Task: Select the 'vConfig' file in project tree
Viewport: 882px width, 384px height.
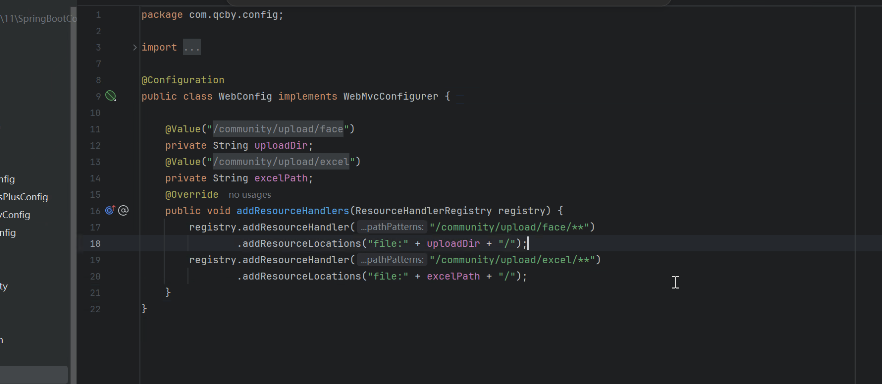Action: pos(15,215)
